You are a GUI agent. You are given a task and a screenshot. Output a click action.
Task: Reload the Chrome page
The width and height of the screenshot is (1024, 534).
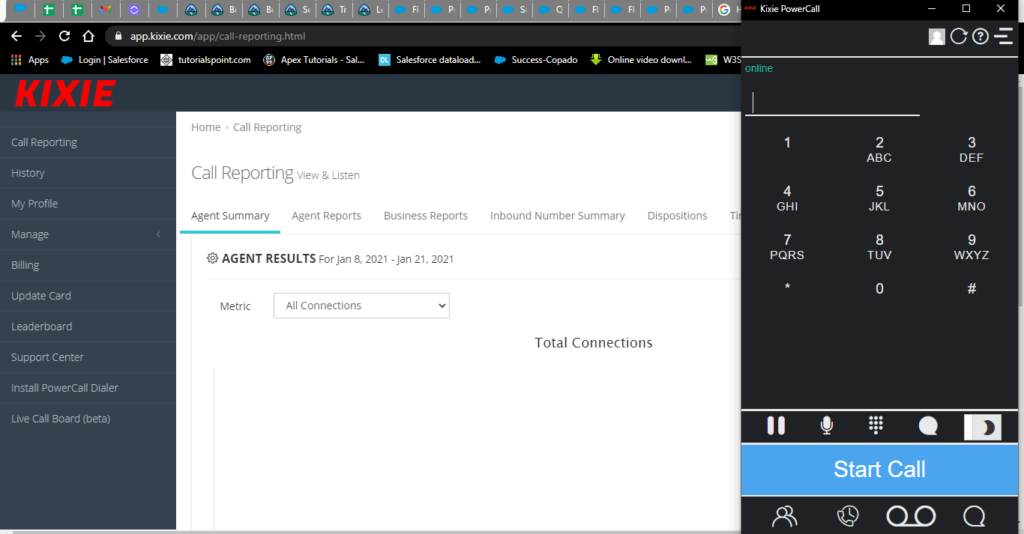[64, 36]
